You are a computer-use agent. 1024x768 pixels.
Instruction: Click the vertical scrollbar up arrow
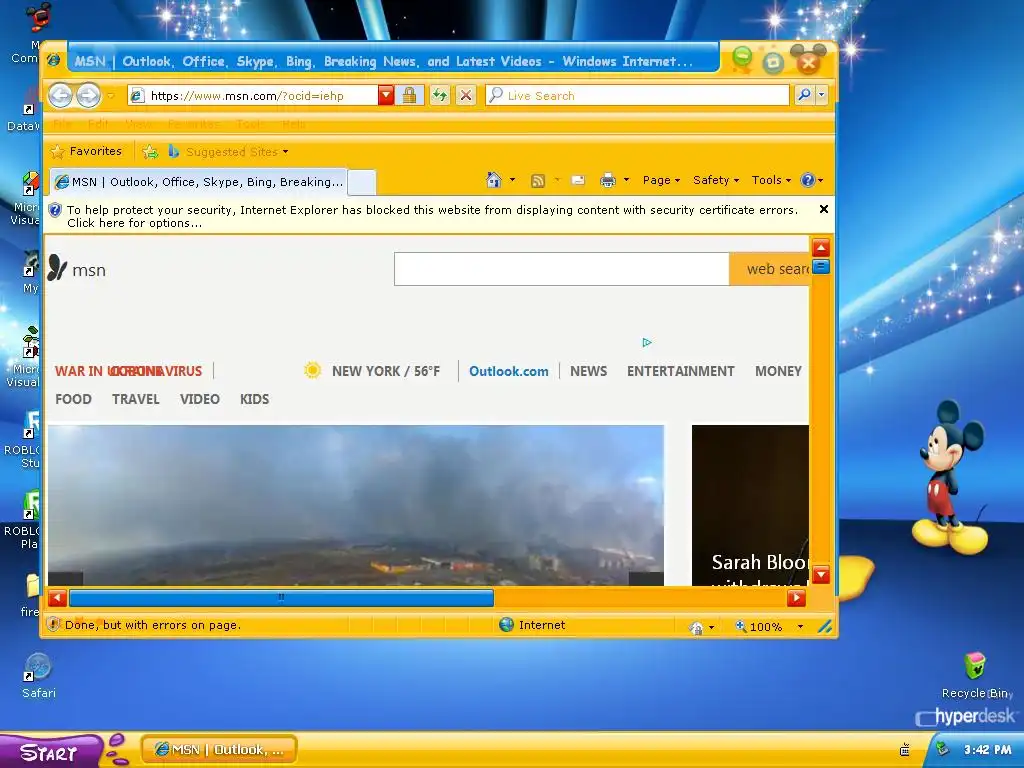pyautogui.click(x=821, y=248)
